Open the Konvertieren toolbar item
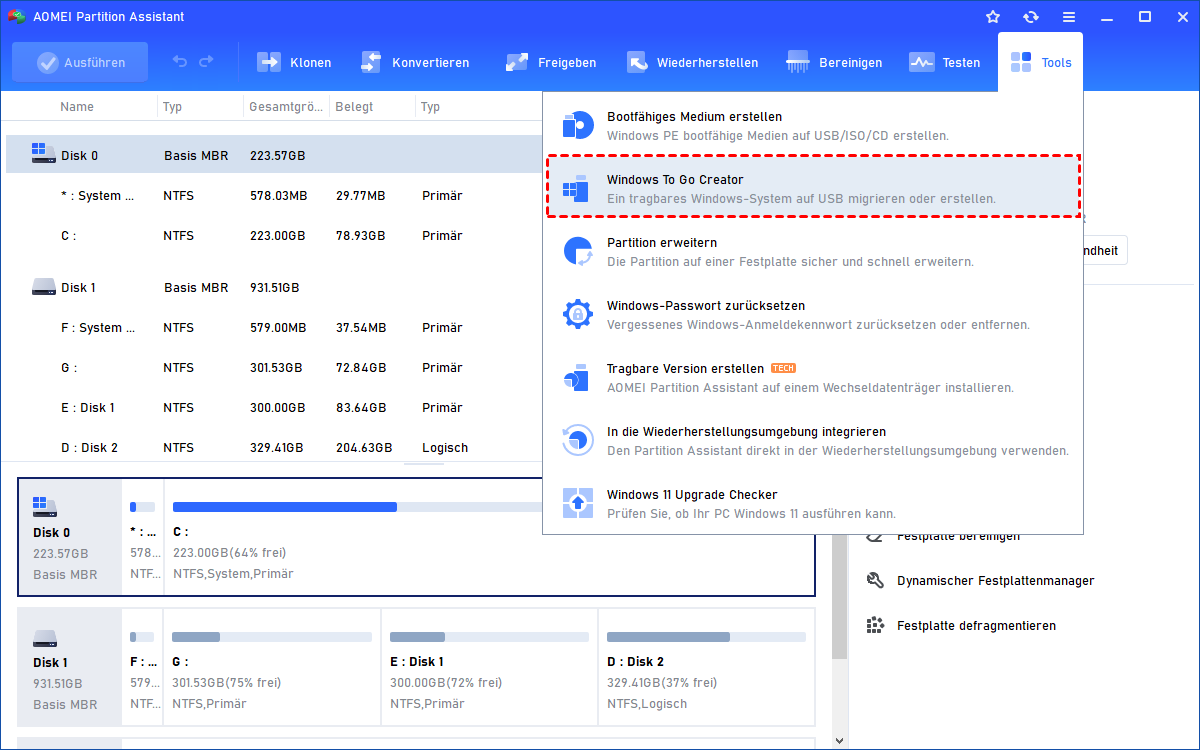1200x750 pixels. point(414,62)
